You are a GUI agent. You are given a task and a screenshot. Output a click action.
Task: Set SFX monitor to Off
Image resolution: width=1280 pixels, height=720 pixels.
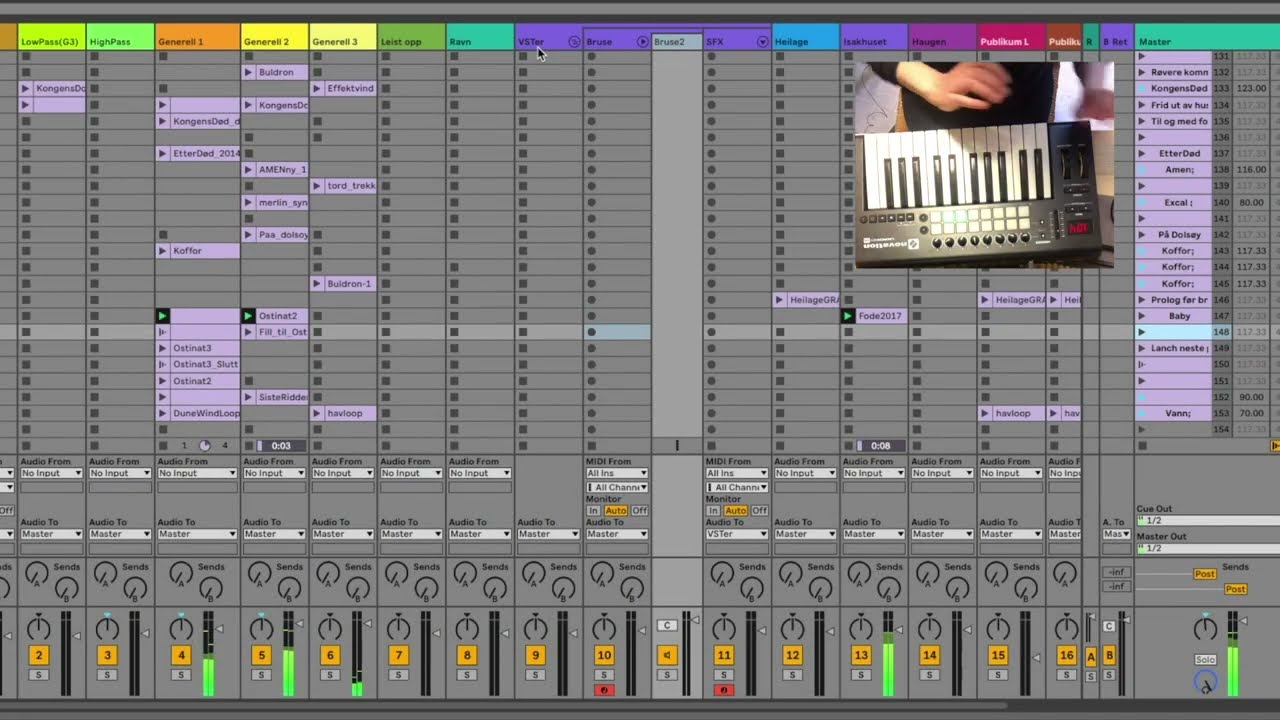760,511
